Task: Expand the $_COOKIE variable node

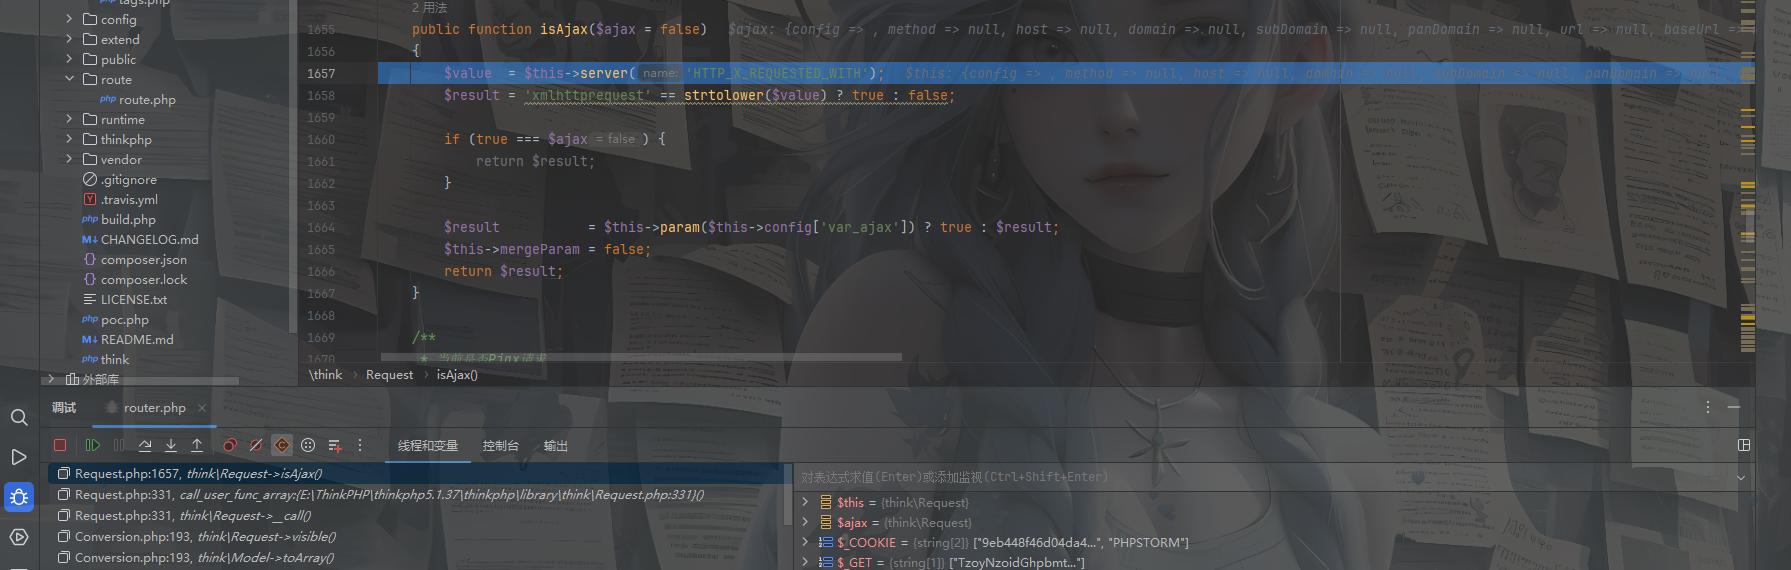Action: coord(806,542)
